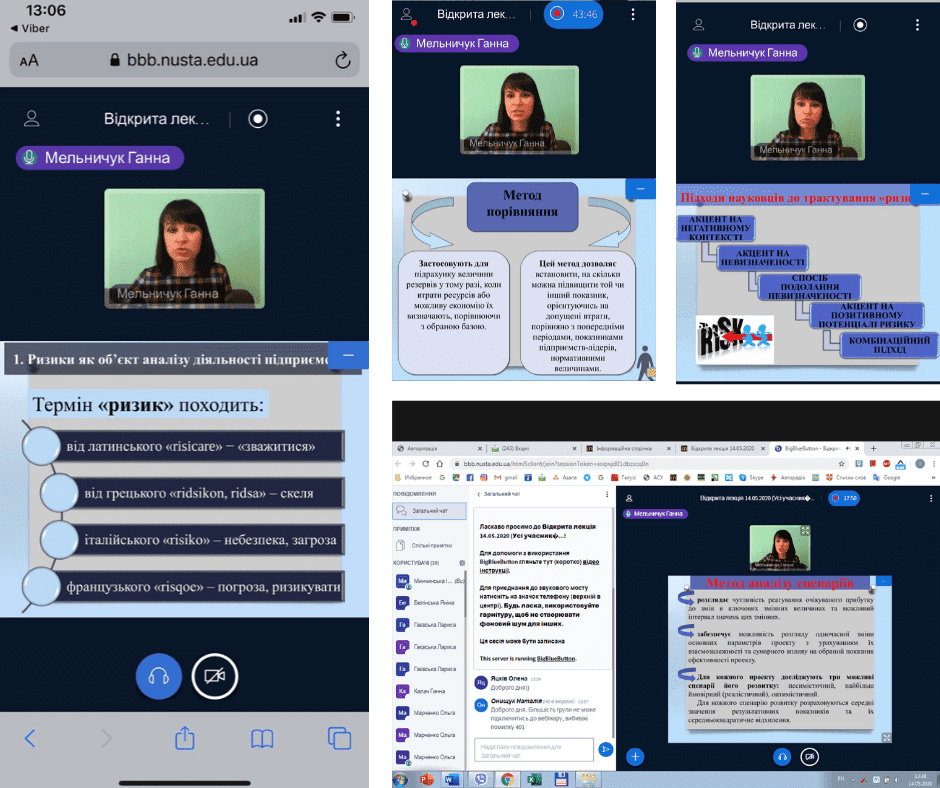Screen dimensions: 940x788
Task: Open the Избранное bookmarks folder
Action: [414, 478]
